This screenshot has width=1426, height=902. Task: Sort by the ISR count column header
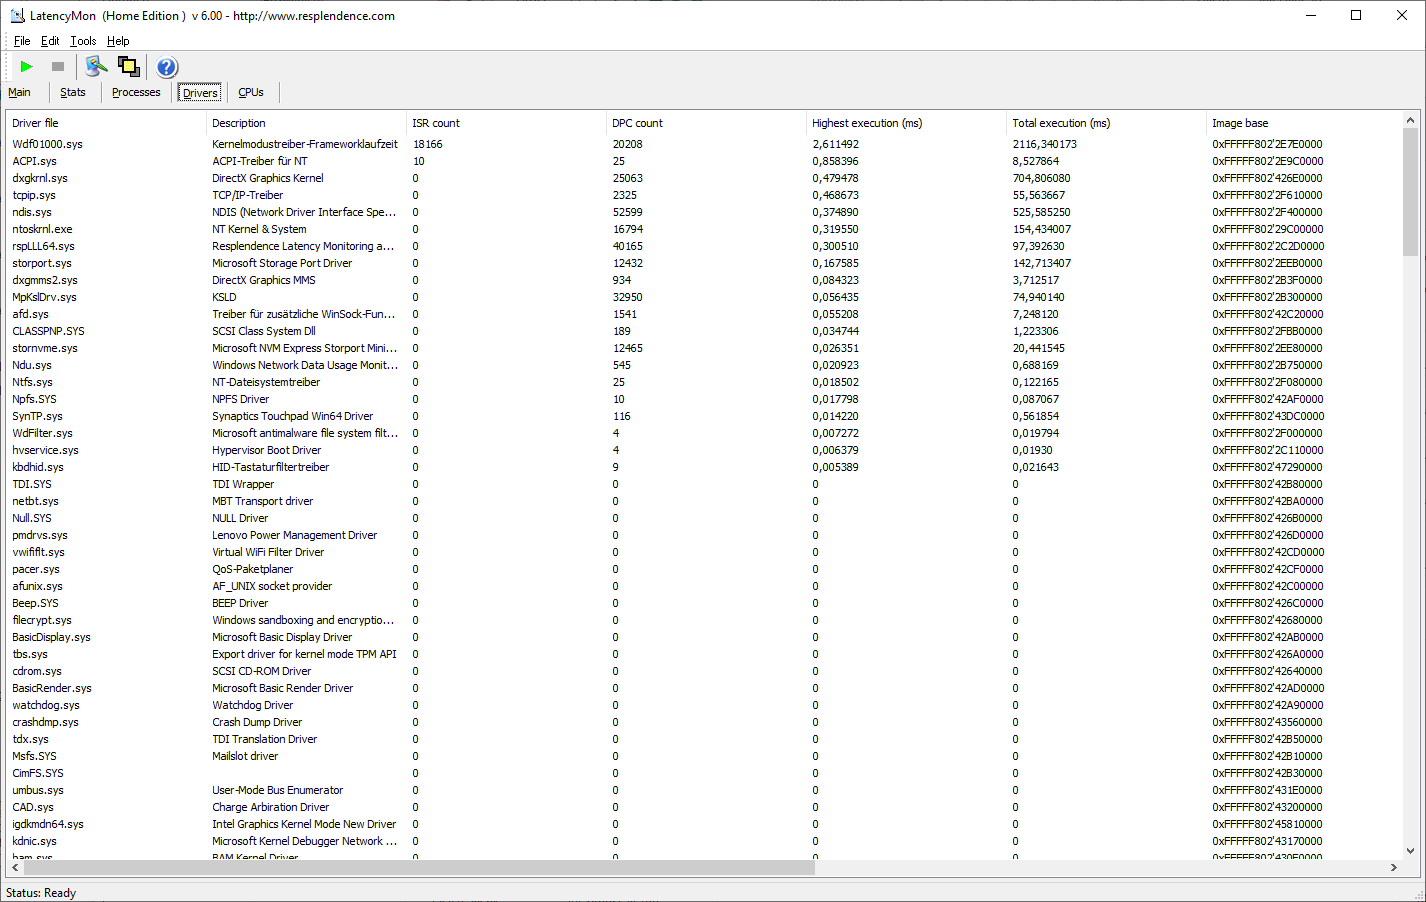pos(506,123)
